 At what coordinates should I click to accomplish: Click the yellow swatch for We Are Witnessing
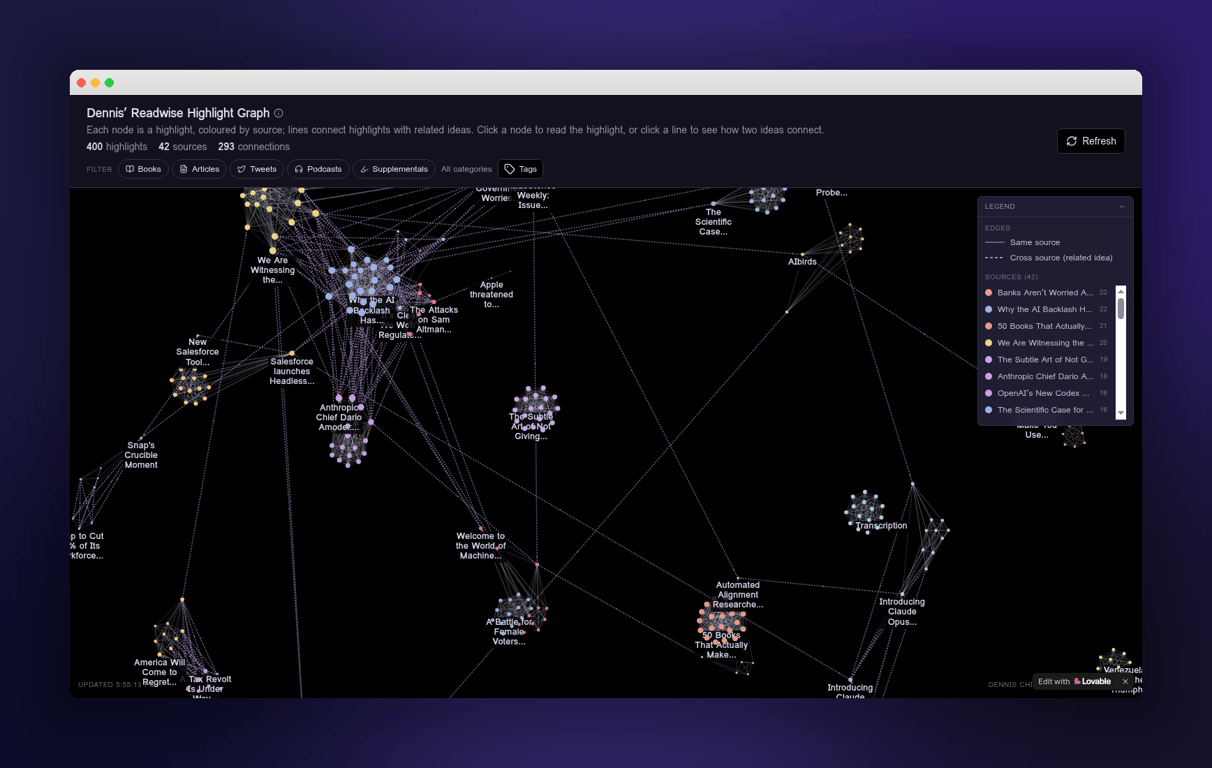(989, 343)
